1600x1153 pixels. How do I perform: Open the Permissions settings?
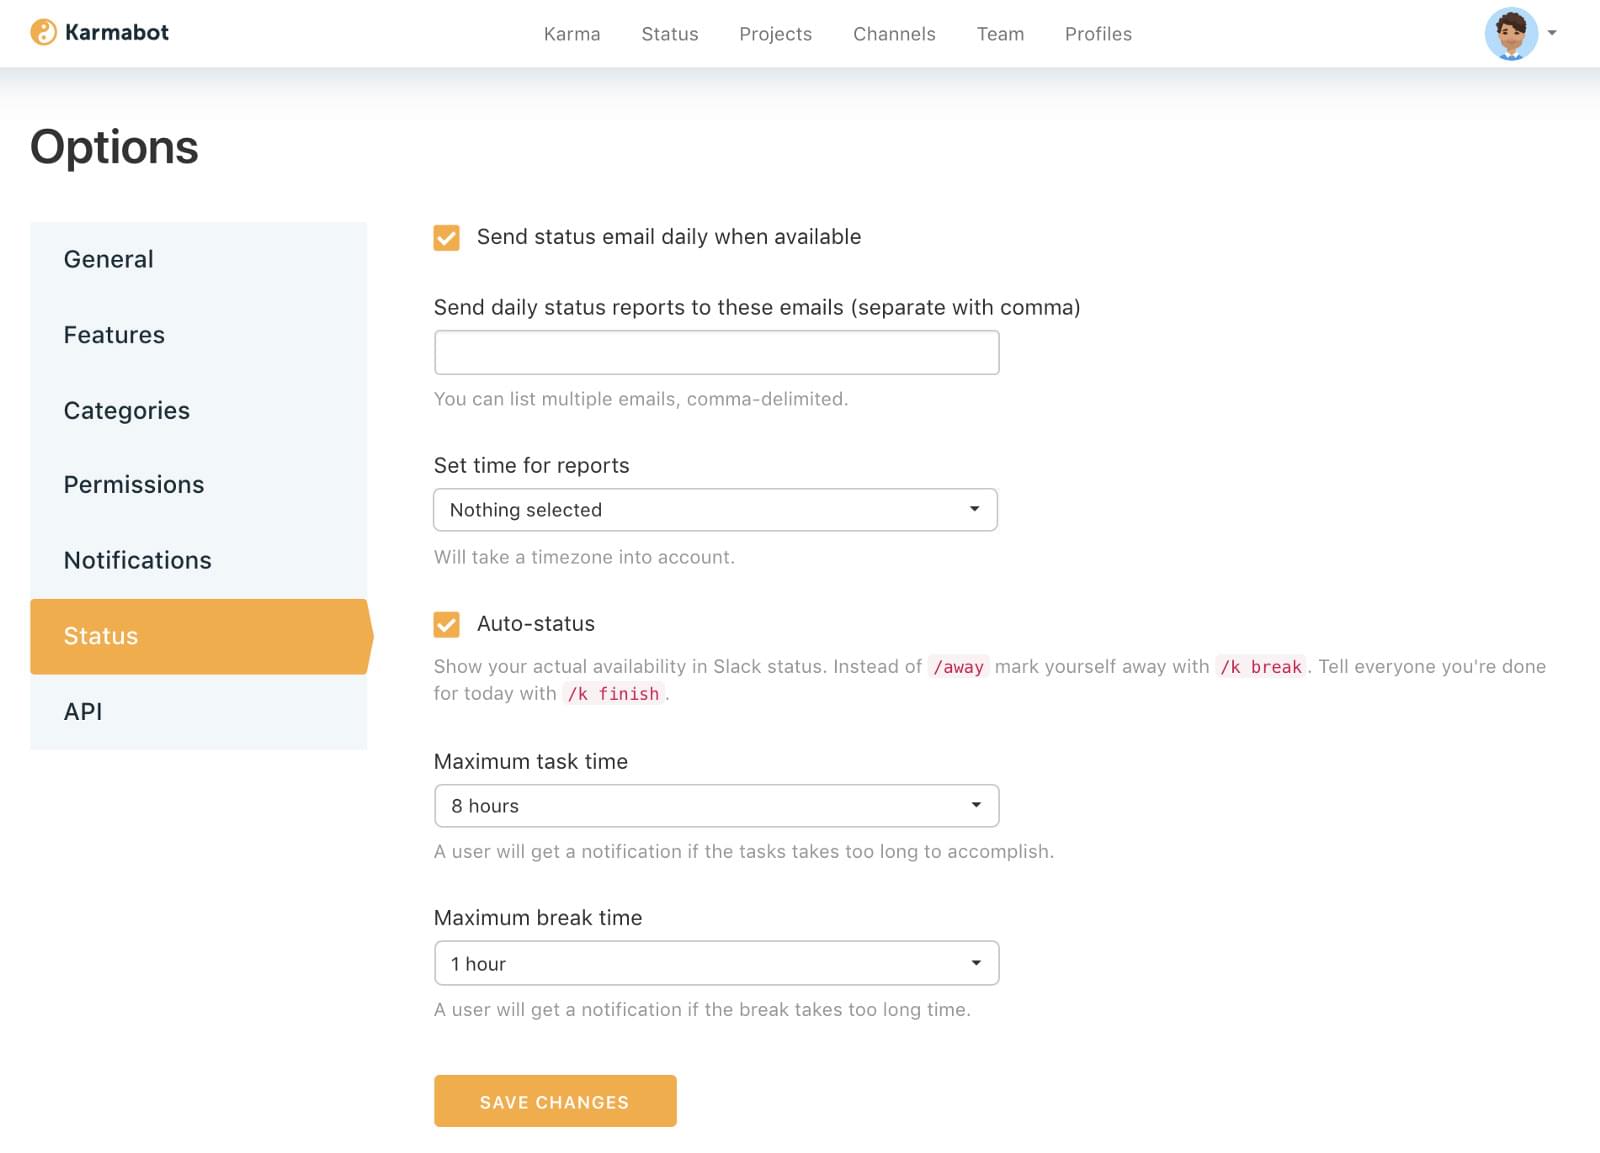pyautogui.click(x=133, y=484)
